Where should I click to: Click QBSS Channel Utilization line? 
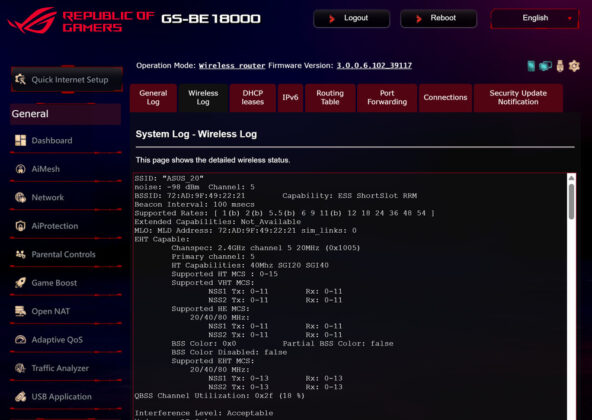219,395
